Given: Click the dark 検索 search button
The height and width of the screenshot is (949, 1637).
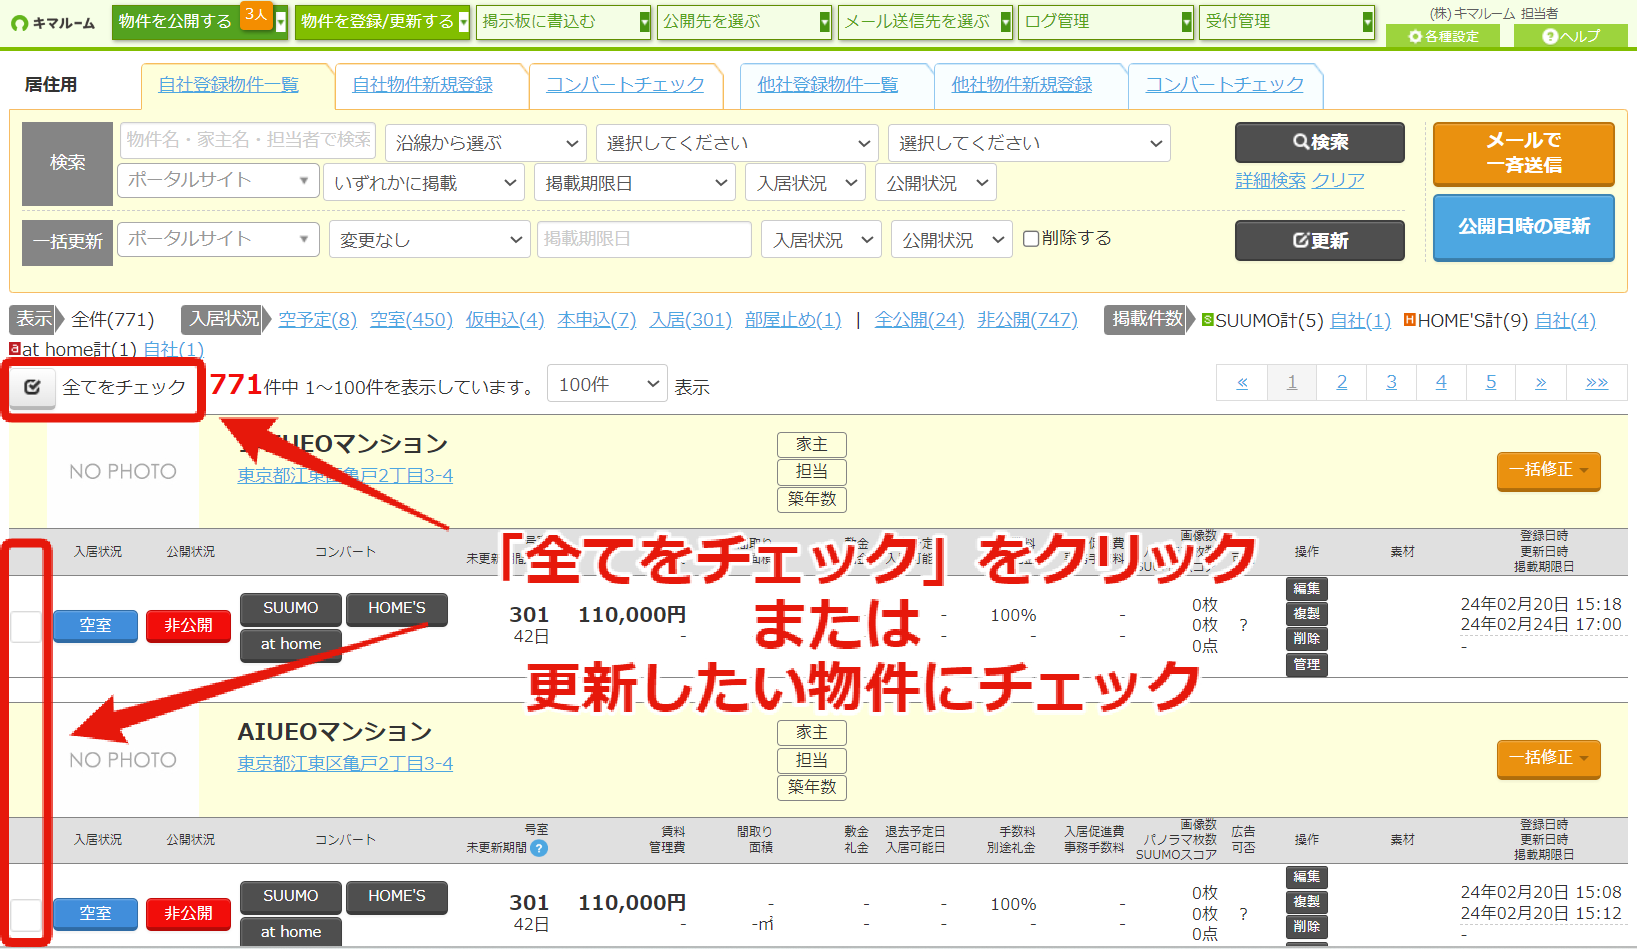Looking at the screenshot, I should pyautogui.click(x=1319, y=142).
